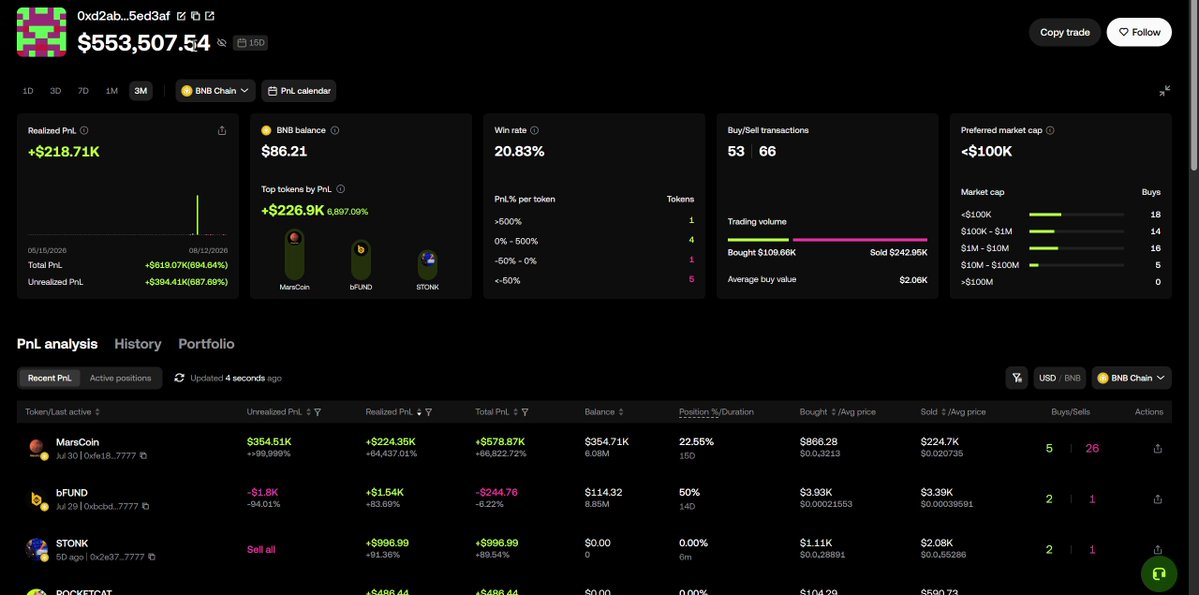The height and width of the screenshot is (595, 1199).
Task: Hide the $553,507.54 balance with eye icon
Action: pos(222,43)
